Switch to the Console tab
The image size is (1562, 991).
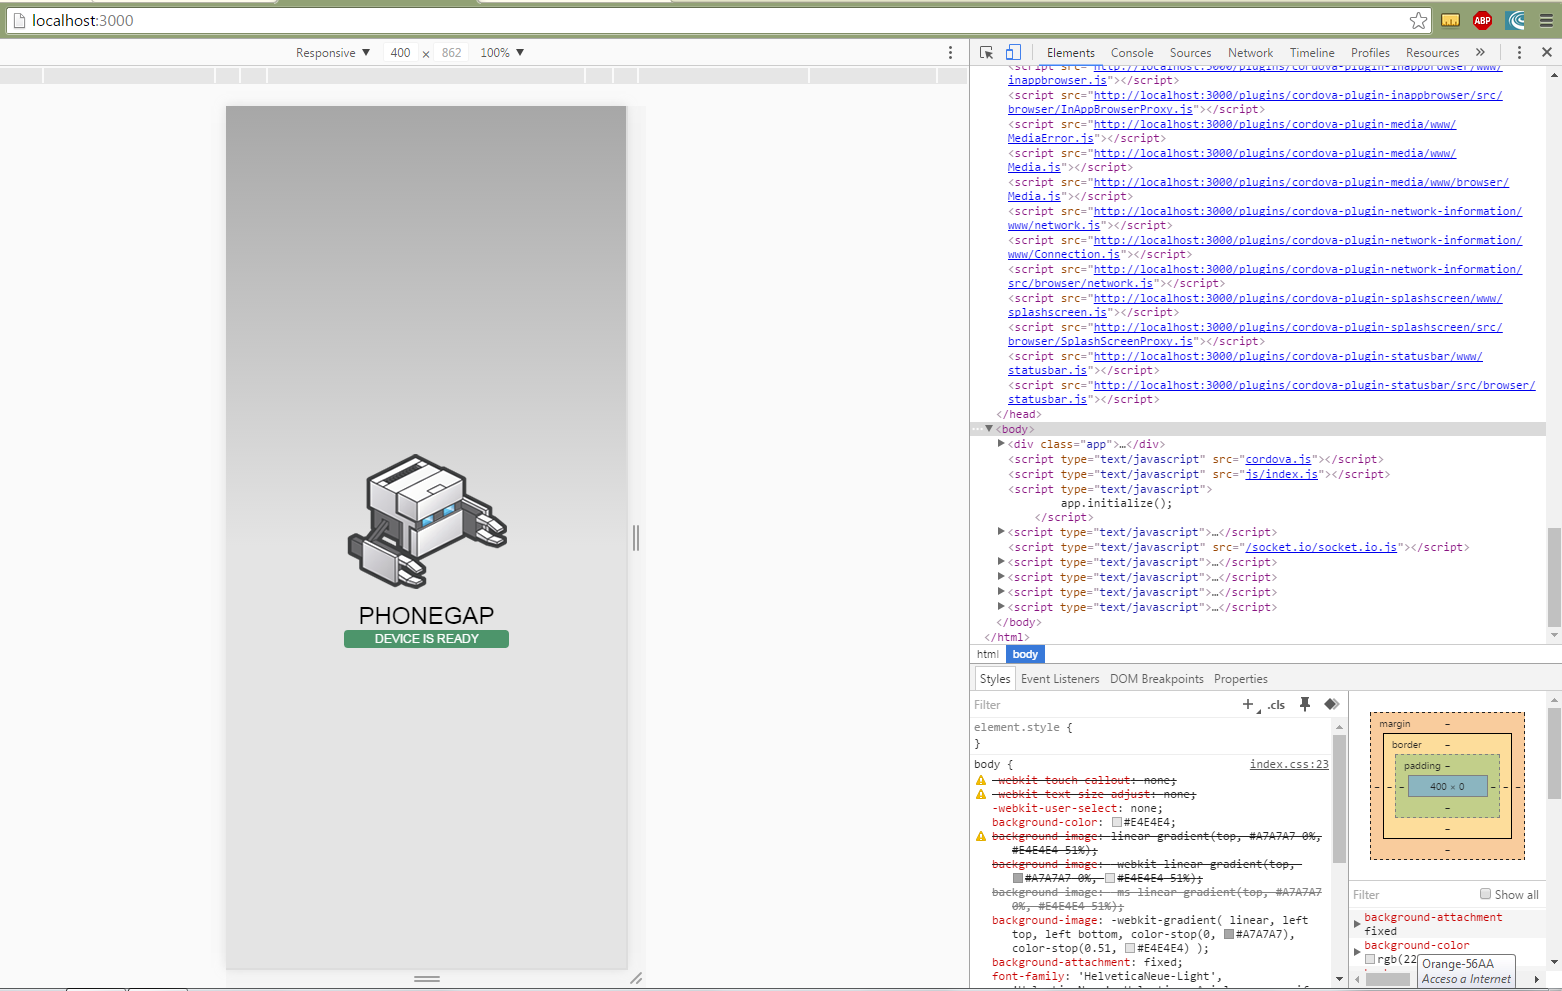click(1131, 52)
